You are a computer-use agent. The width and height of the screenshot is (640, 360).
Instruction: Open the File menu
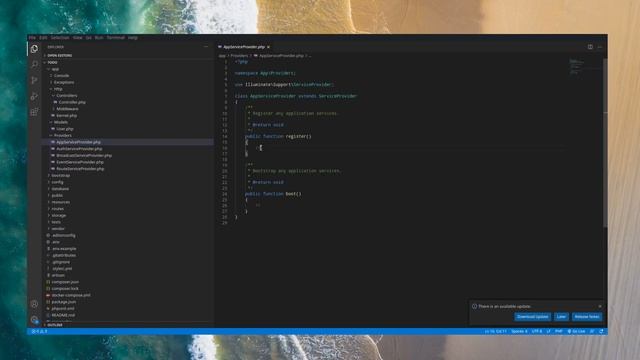(32, 38)
